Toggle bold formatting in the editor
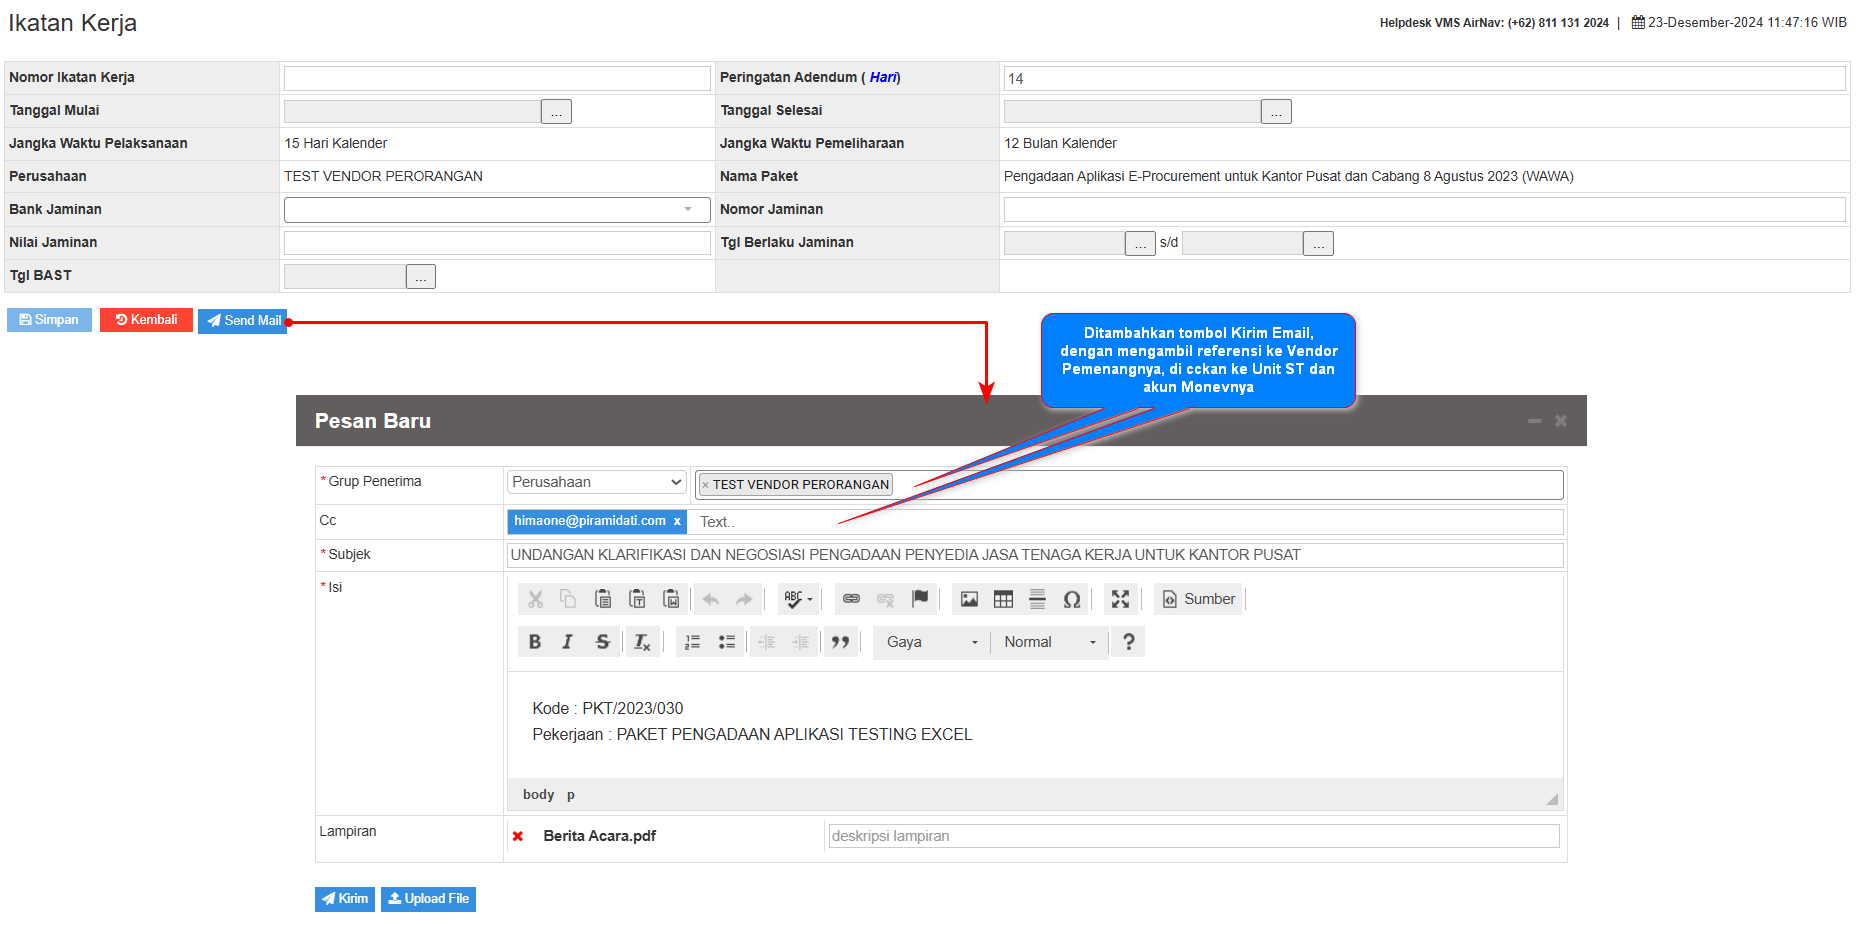 tap(535, 642)
